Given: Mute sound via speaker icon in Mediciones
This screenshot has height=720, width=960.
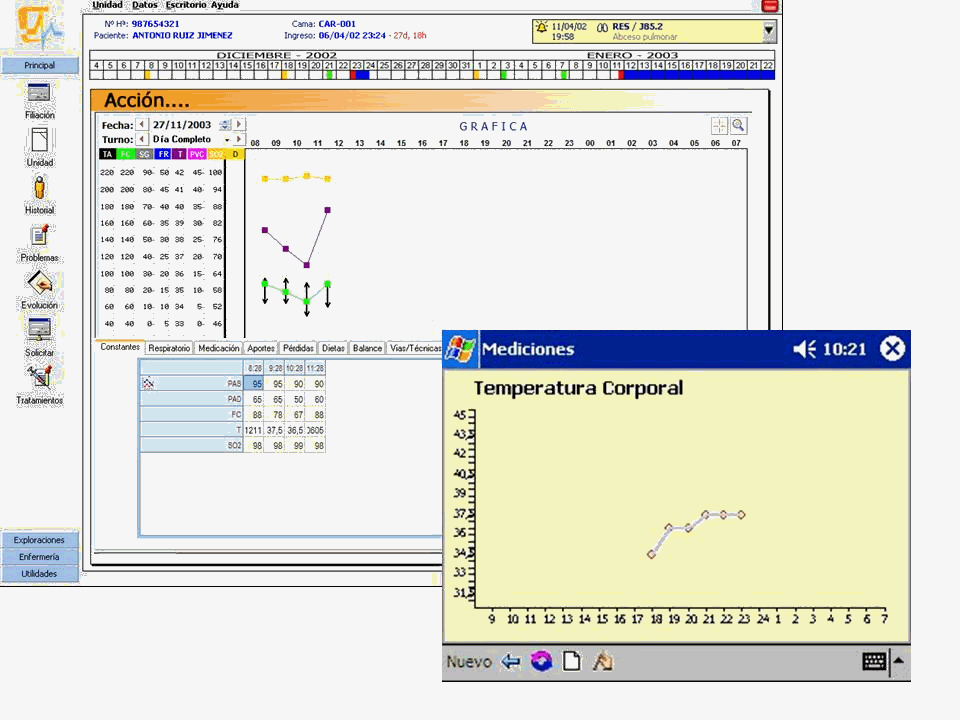Looking at the screenshot, I should coord(804,349).
